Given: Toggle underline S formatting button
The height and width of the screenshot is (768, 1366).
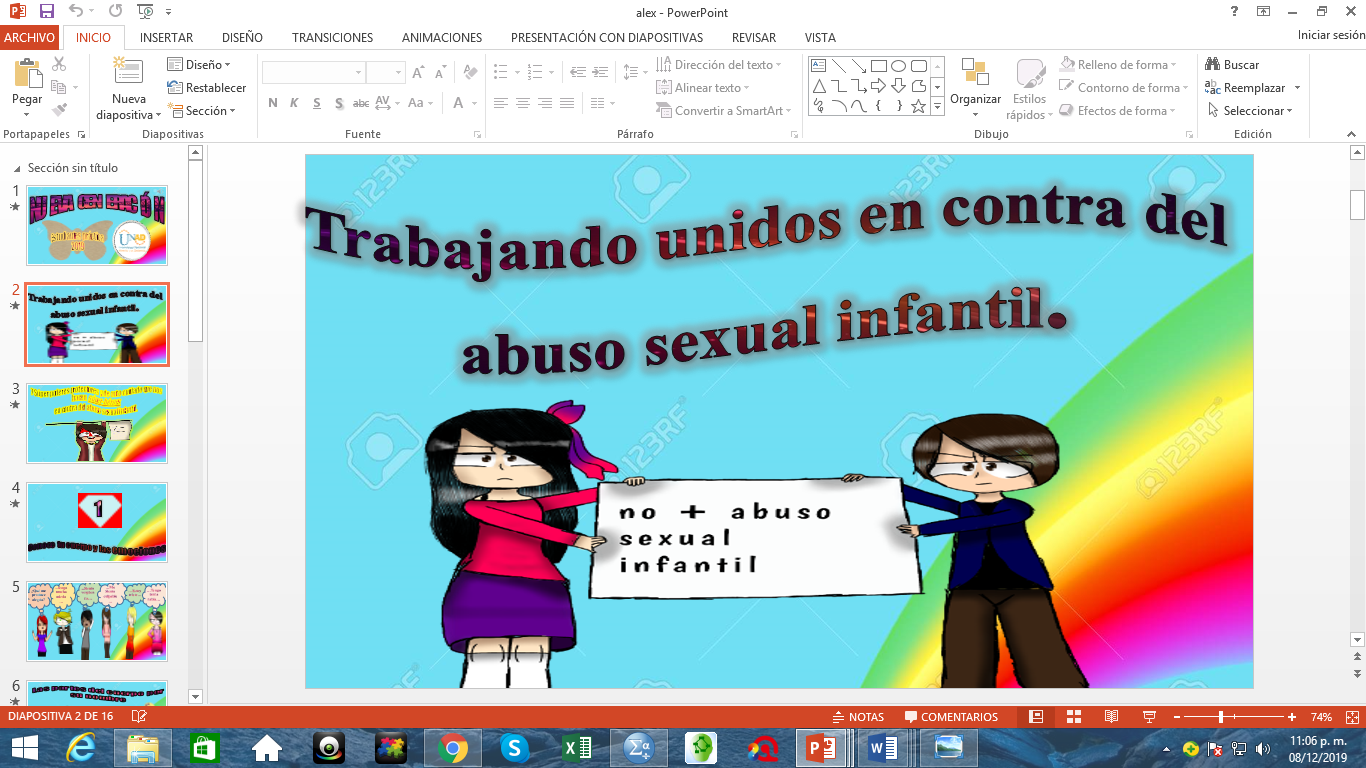Looking at the screenshot, I should (x=317, y=103).
